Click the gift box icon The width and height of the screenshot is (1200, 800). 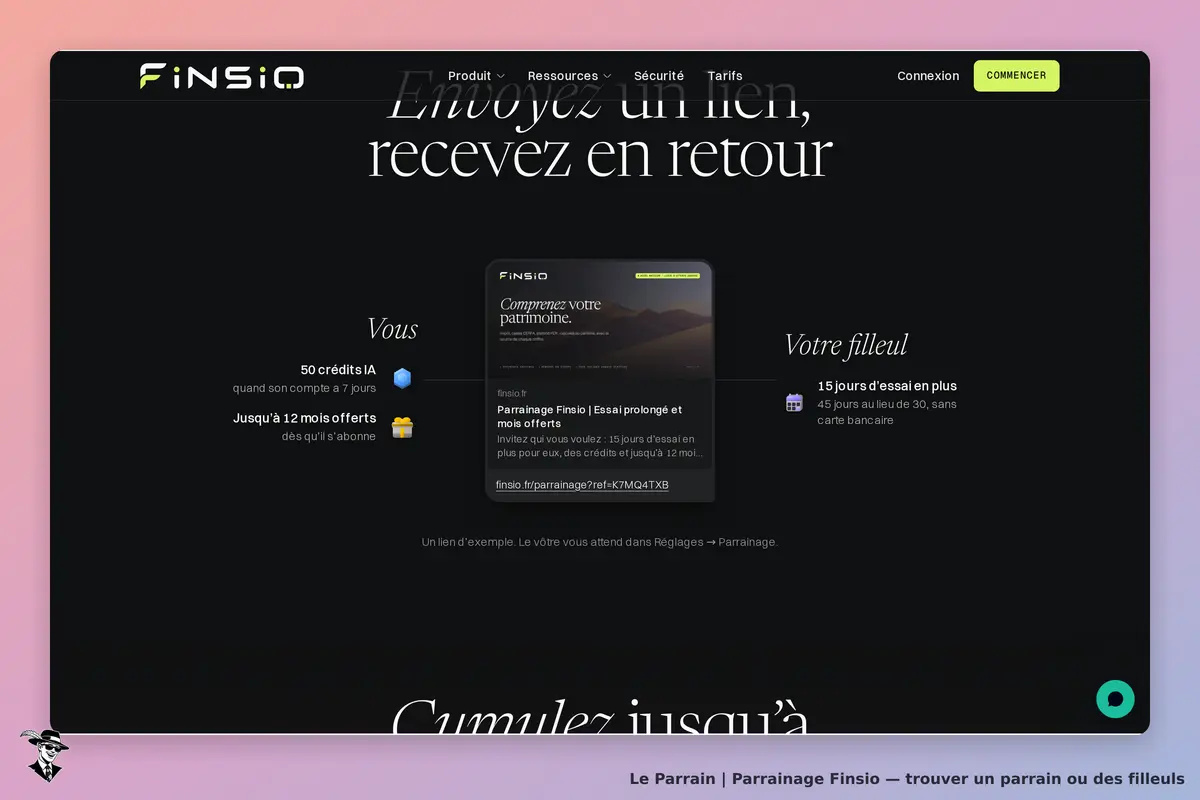click(x=402, y=428)
